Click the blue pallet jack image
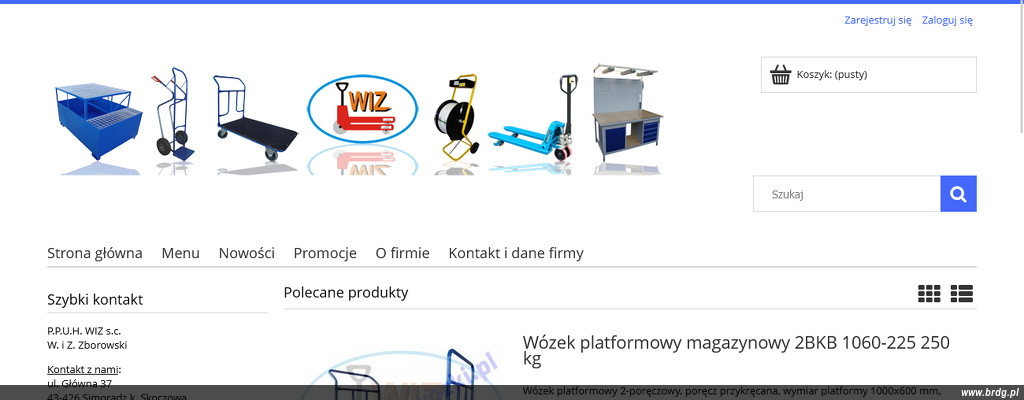 [x=534, y=118]
